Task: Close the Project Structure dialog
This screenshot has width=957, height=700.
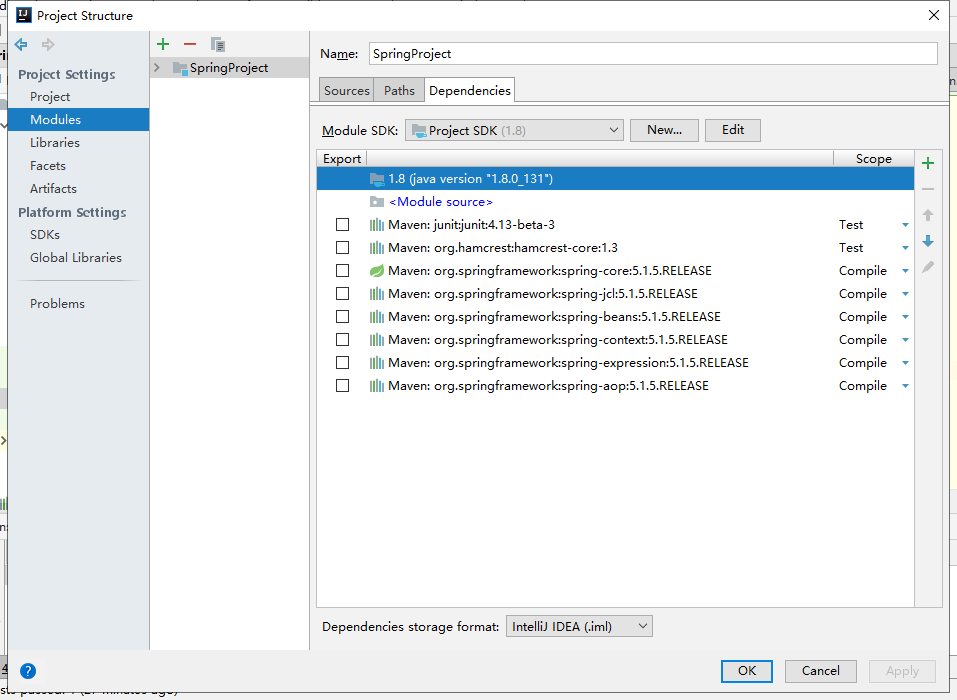Action: pos(934,15)
